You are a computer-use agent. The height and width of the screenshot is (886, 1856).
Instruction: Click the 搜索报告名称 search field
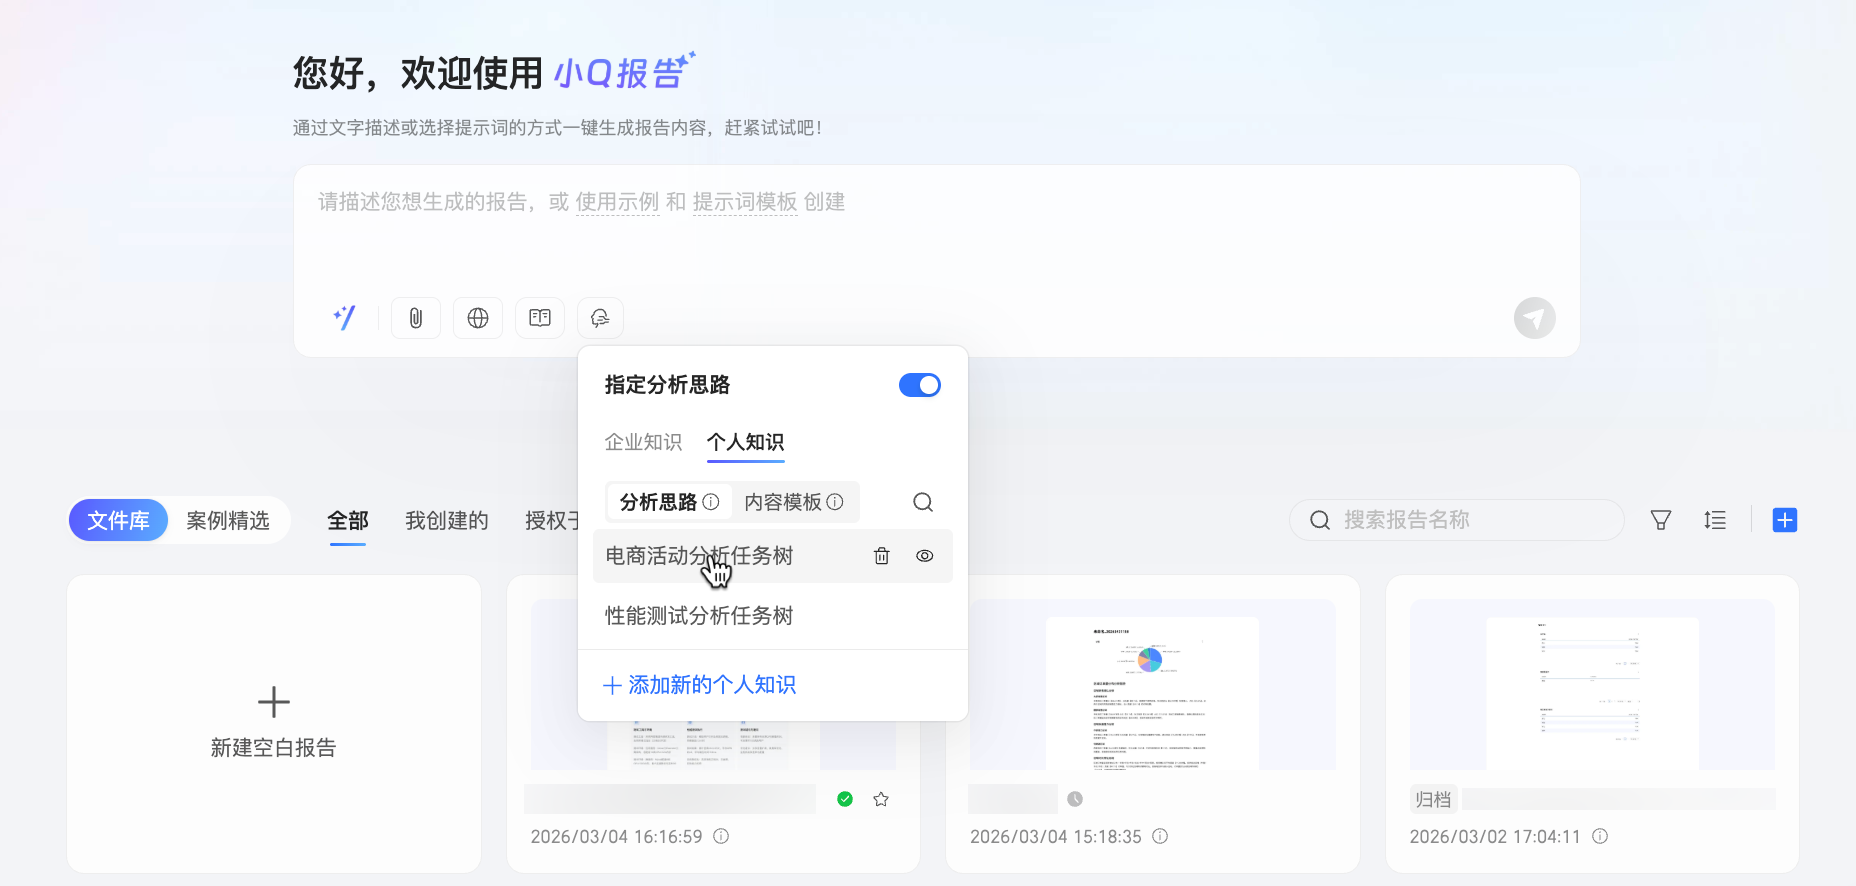pyautogui.click(x=1456, y=520)
